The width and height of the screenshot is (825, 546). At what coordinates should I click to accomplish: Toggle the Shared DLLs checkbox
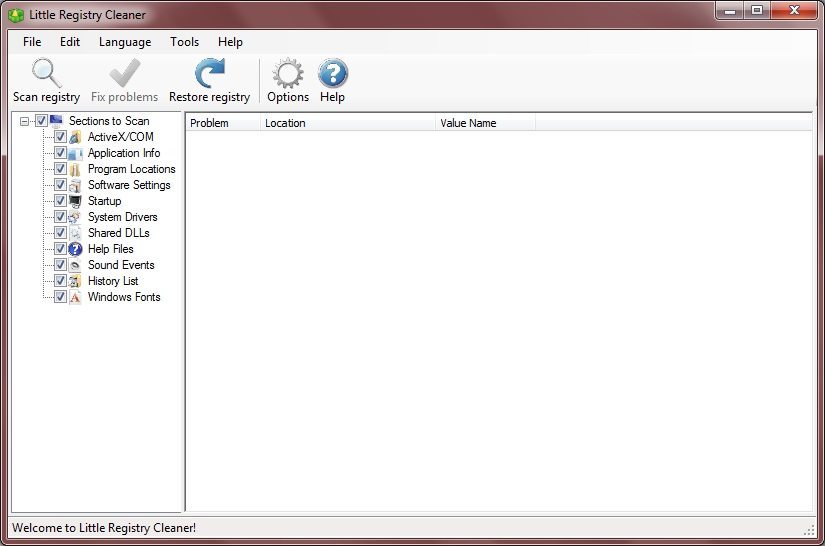[x=60, y=232]
